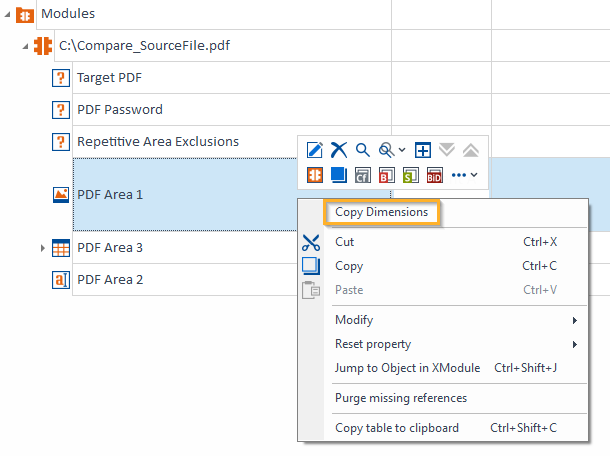This screenshot has height=456, width=610.
Task: Select Cut in the context menu
Action: click(345, 242)
